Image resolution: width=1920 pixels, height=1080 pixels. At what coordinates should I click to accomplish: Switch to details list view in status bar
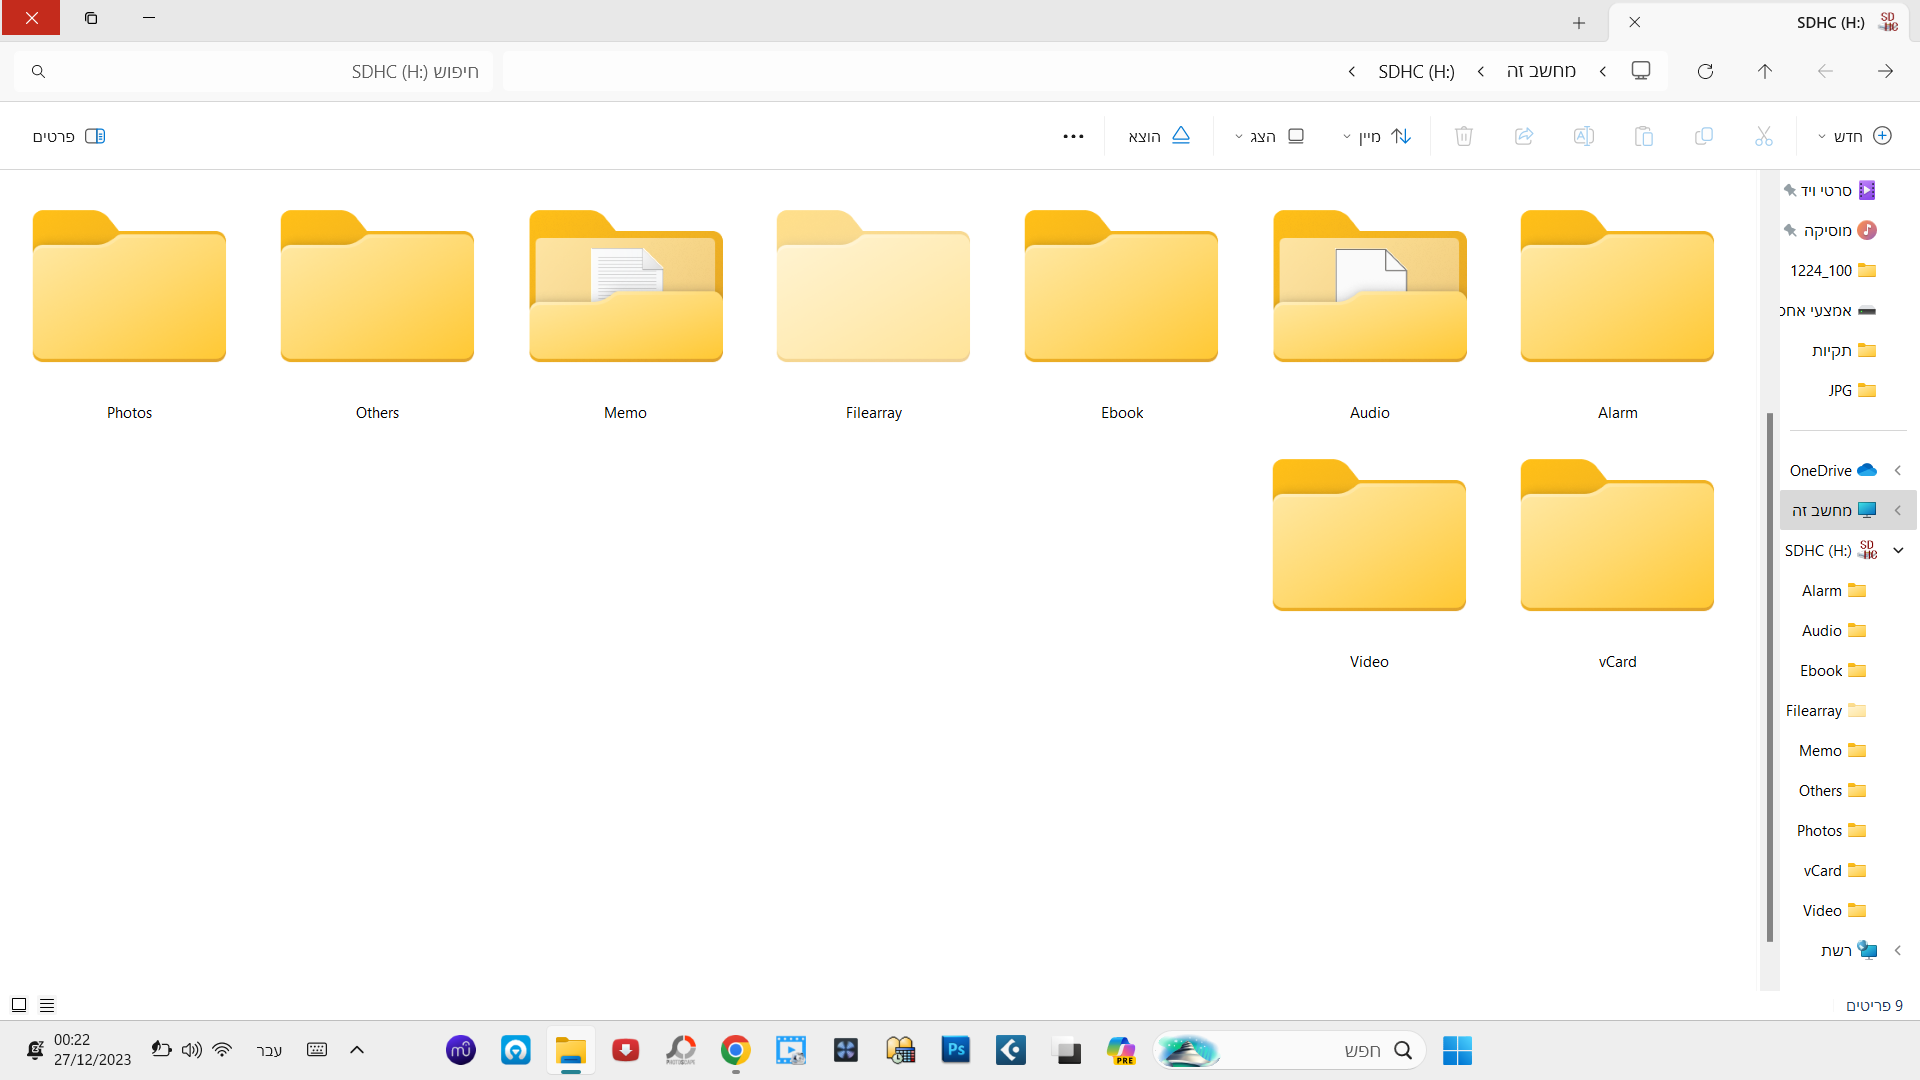[x=47, y=1005]
